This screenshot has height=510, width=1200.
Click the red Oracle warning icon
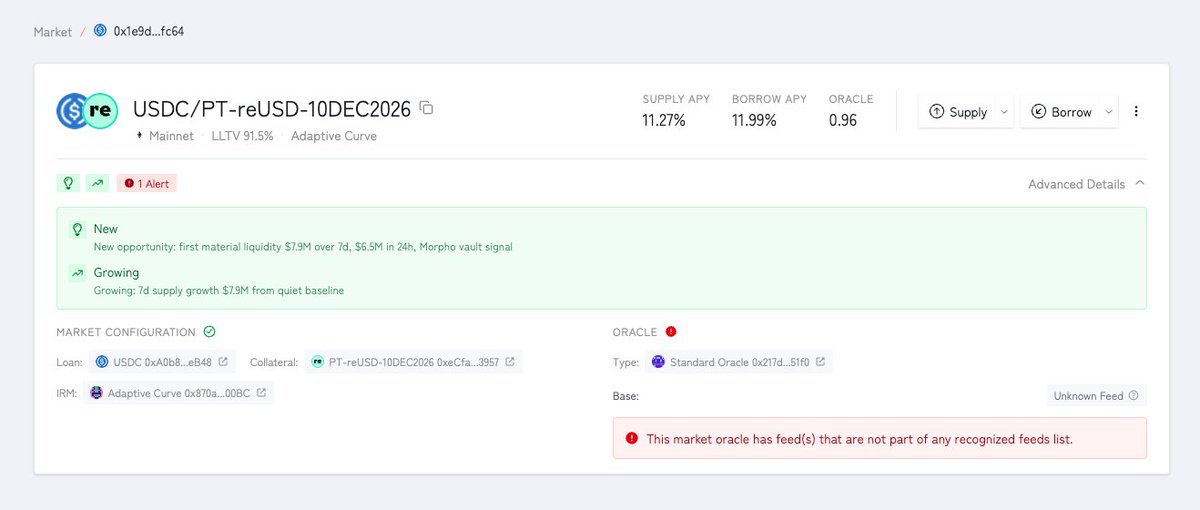coord(671,332)
